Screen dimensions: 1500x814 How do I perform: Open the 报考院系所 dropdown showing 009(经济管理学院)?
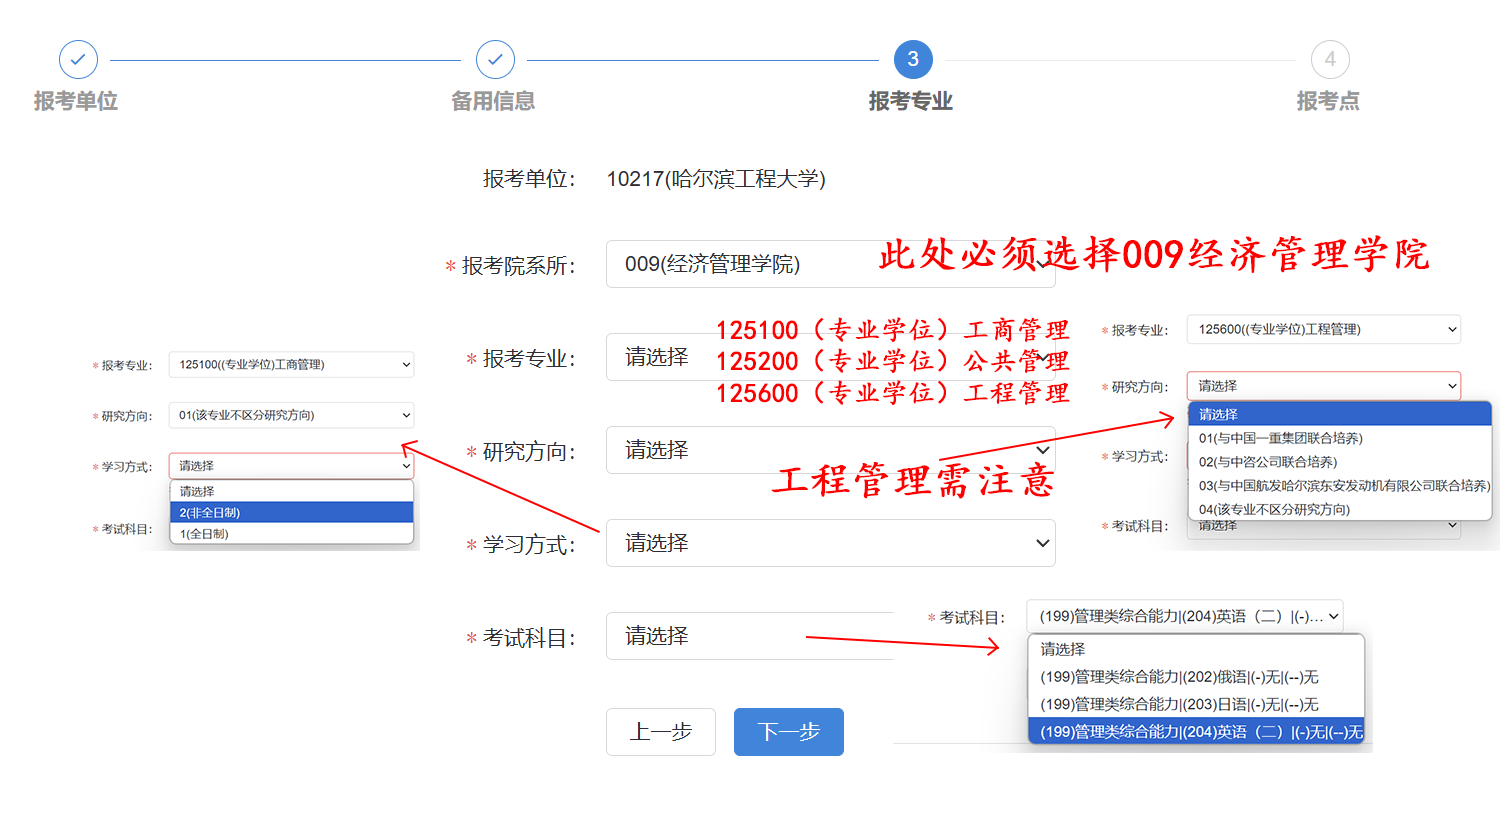point(740,264)
